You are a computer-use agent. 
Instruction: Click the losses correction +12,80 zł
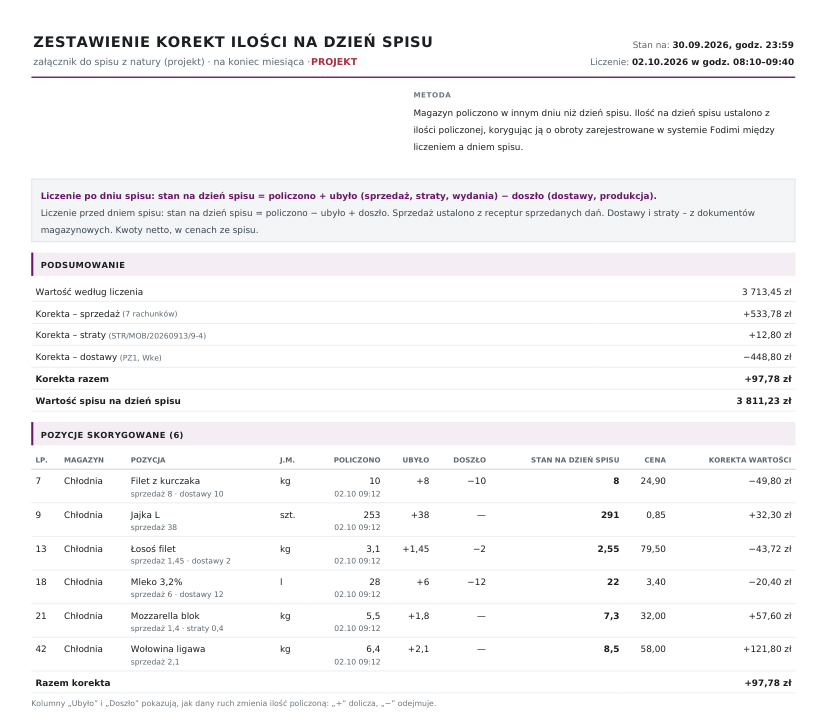coord(770,335)
